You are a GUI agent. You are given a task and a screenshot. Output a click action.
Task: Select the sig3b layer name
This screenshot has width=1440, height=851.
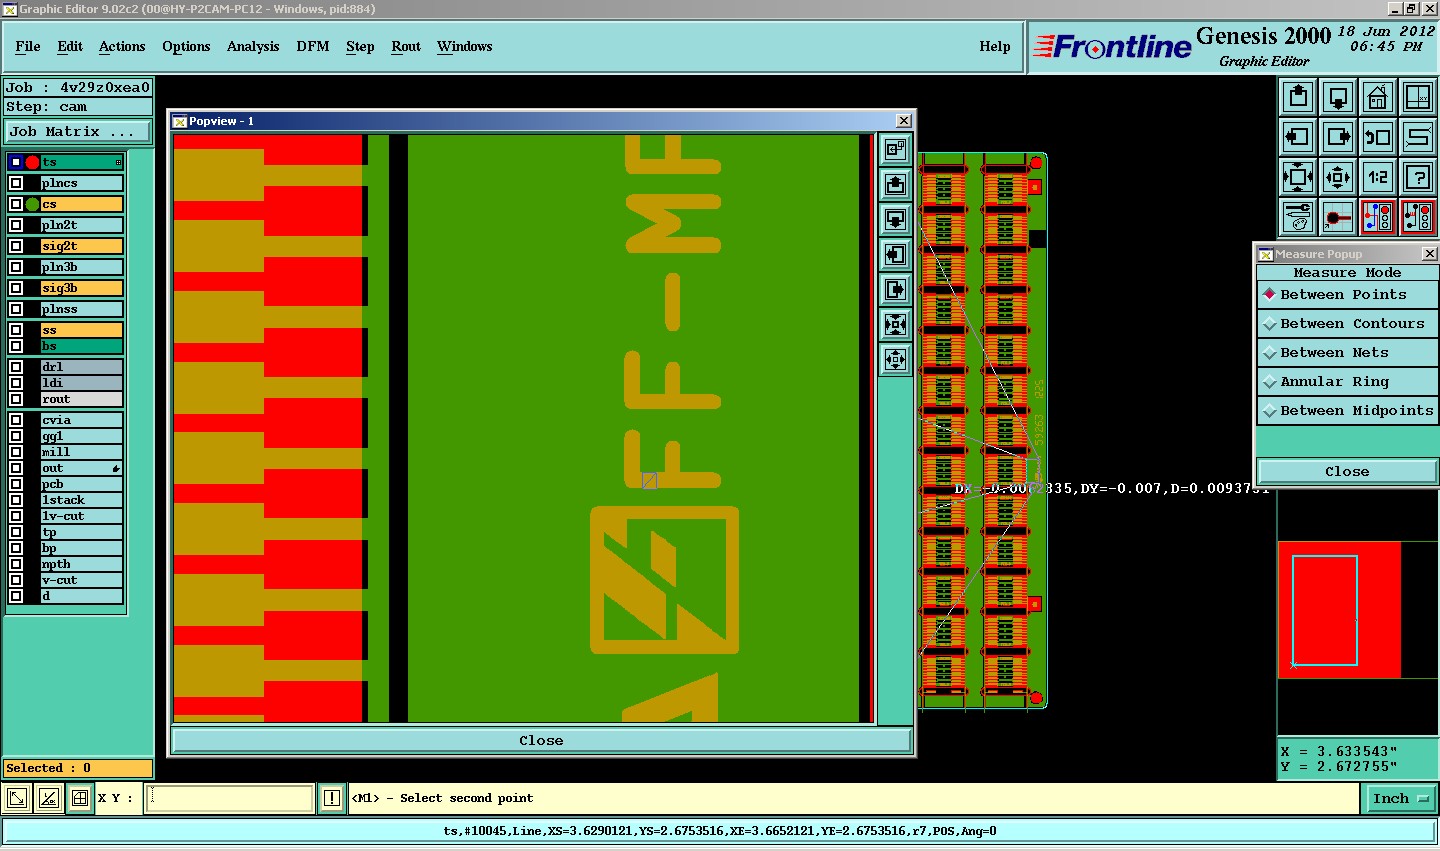82,288
